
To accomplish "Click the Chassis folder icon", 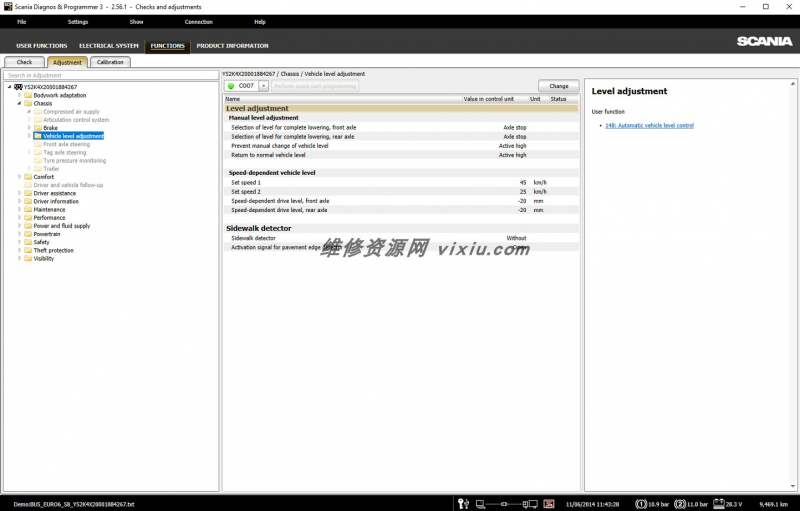I will pos(28,104).
